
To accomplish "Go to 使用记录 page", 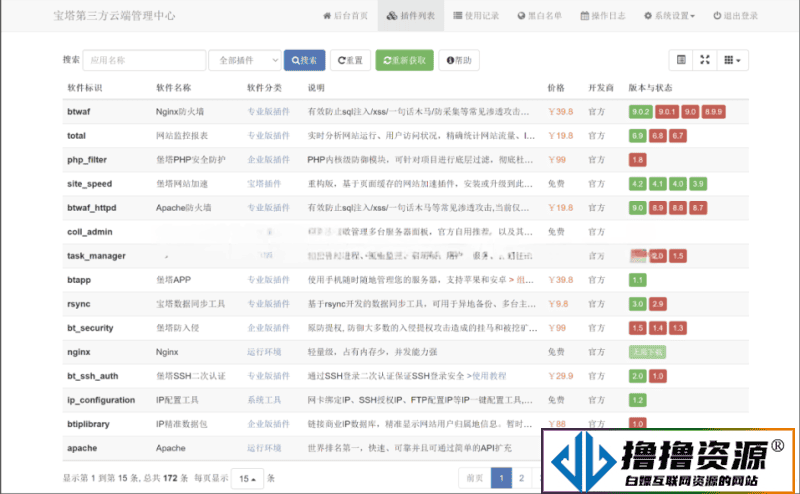I will pyautogui.click(x=476, y=16).
